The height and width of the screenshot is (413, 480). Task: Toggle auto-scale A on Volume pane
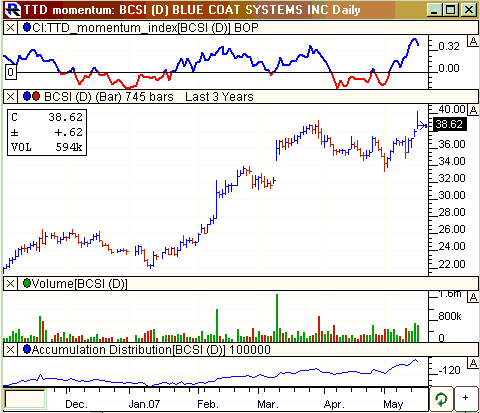coord(473,297)
